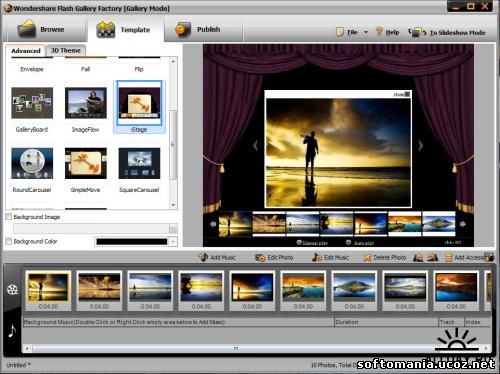Click the Envelope template label
Image resolution: width=500 pixels, height=374 pixels.
click(x=32, y=69)
